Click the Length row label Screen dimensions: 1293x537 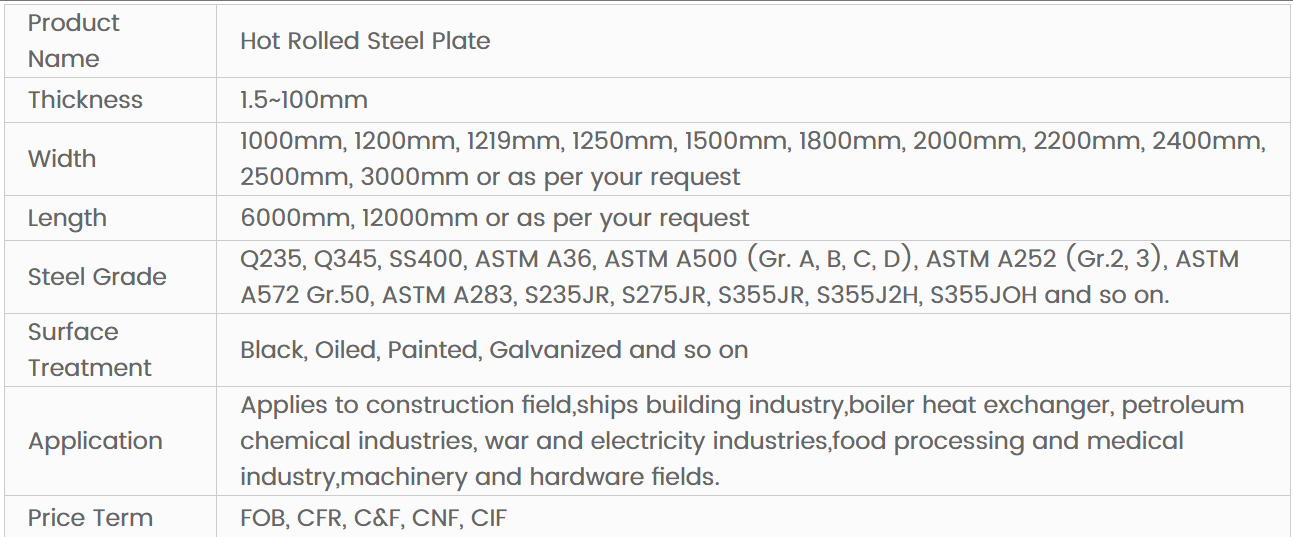click(67, 218)
